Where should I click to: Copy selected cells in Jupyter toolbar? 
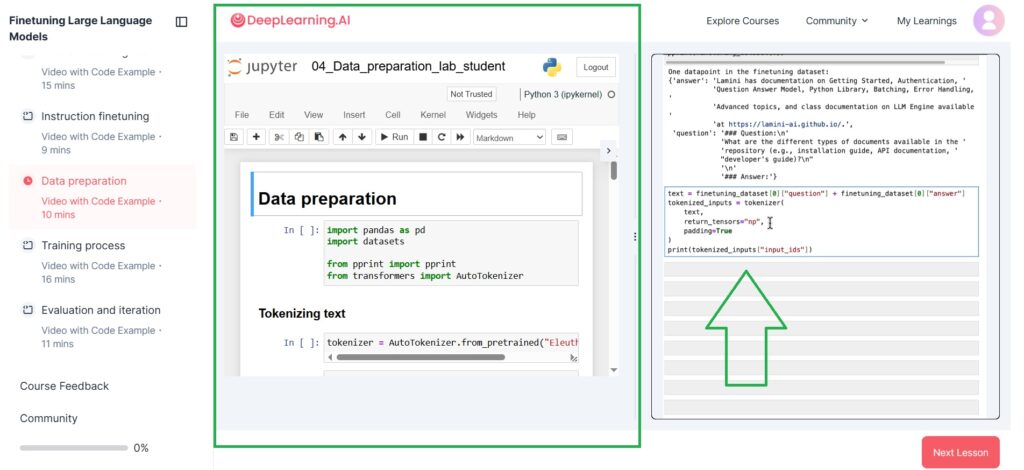[x=299, y=137]
